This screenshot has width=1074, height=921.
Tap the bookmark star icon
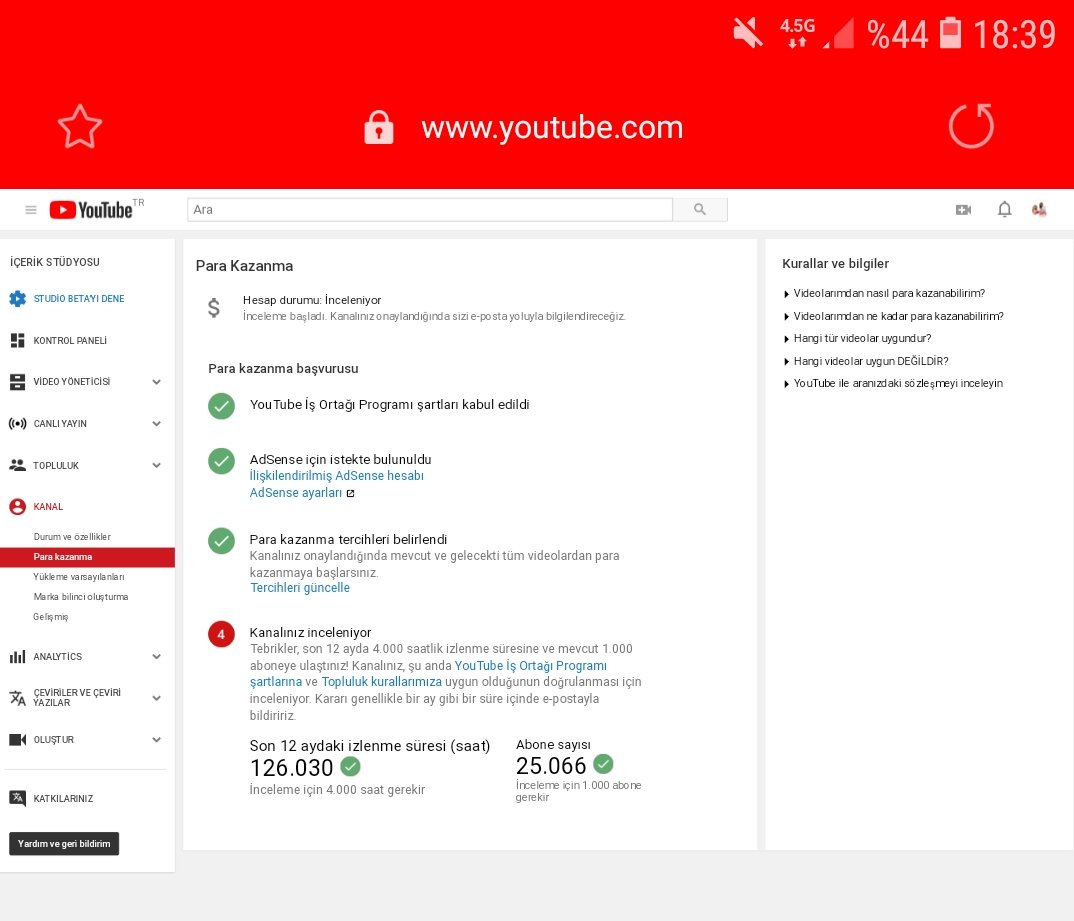(79, 127)
